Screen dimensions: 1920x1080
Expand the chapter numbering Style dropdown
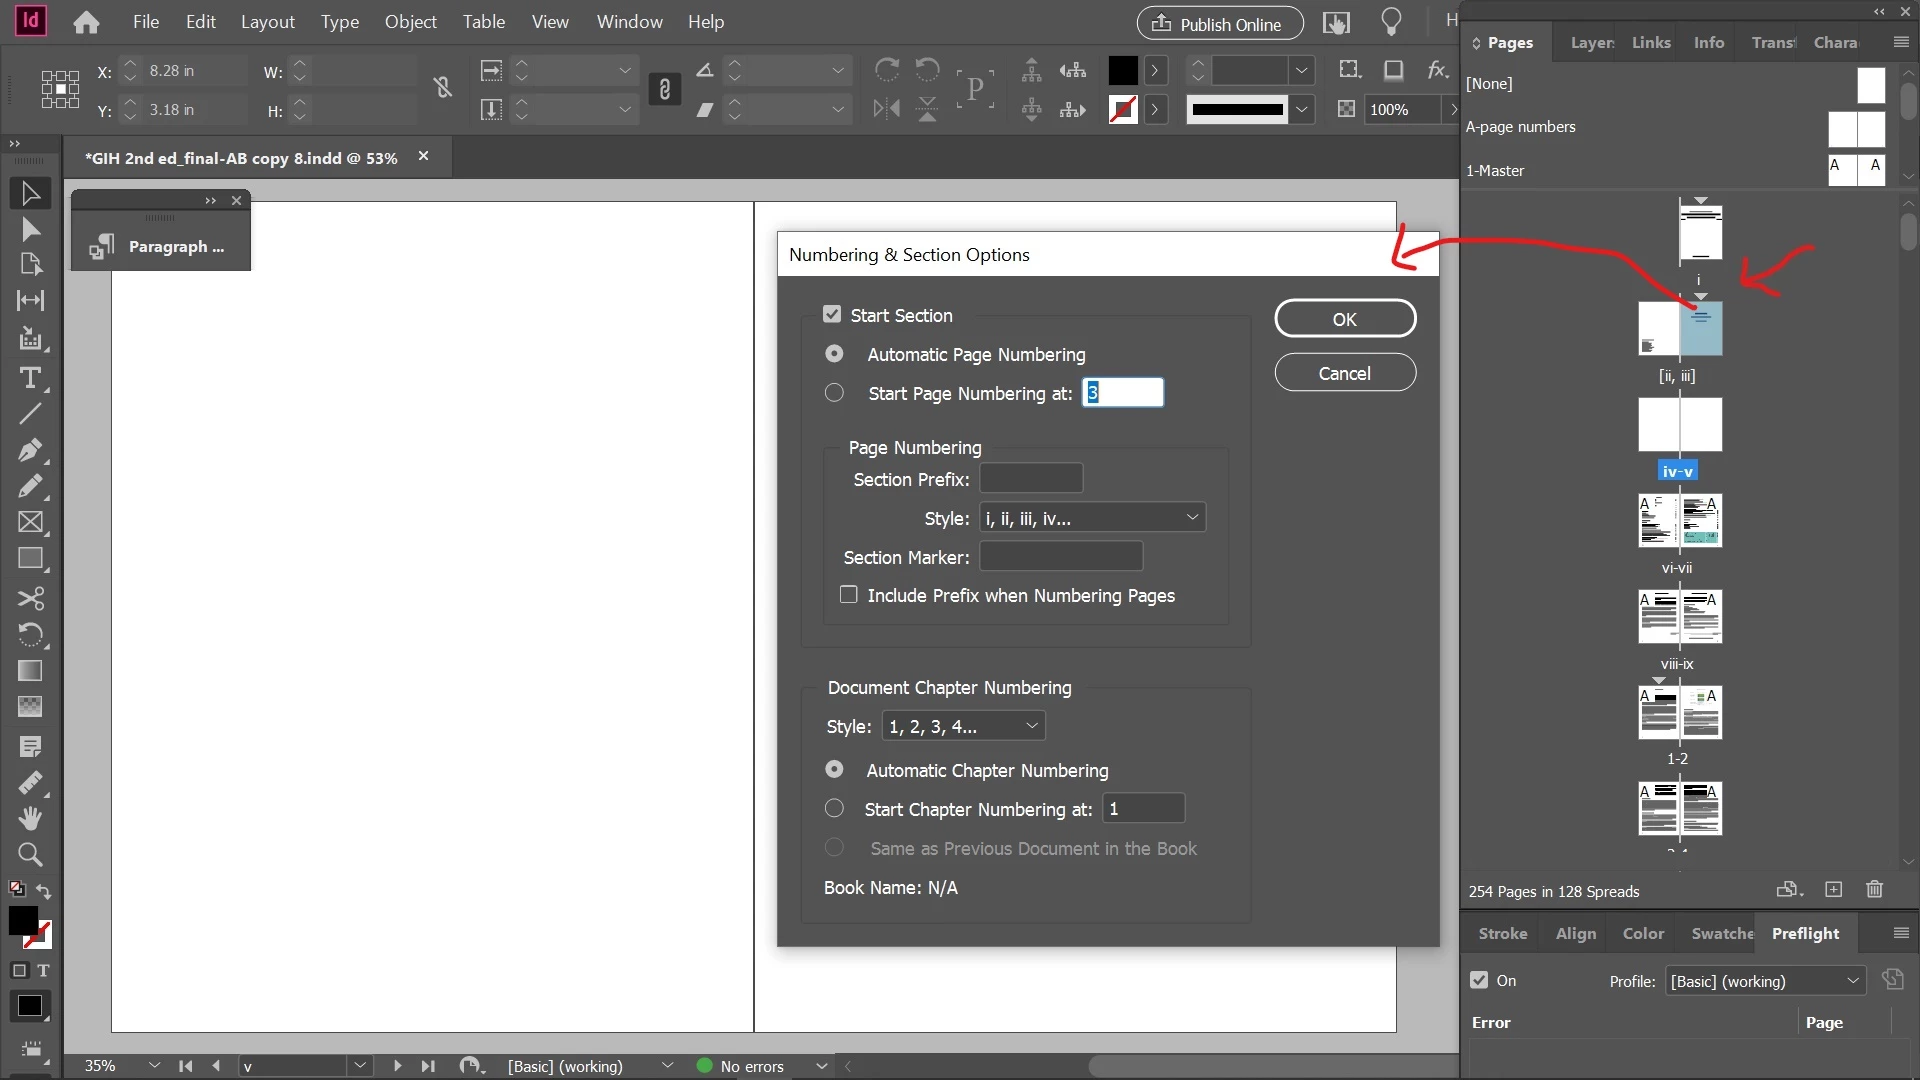[963, 726]
